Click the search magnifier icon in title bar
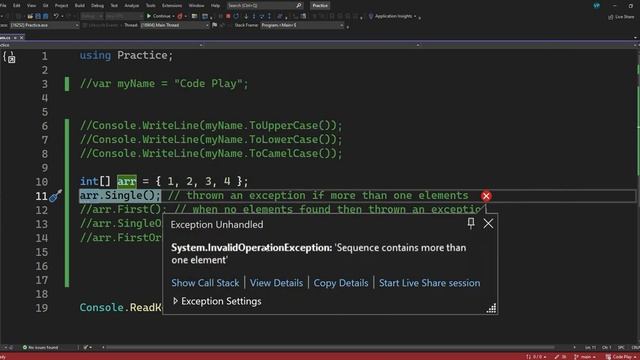This screenshot has width=640, height=360. pos(298,6)
